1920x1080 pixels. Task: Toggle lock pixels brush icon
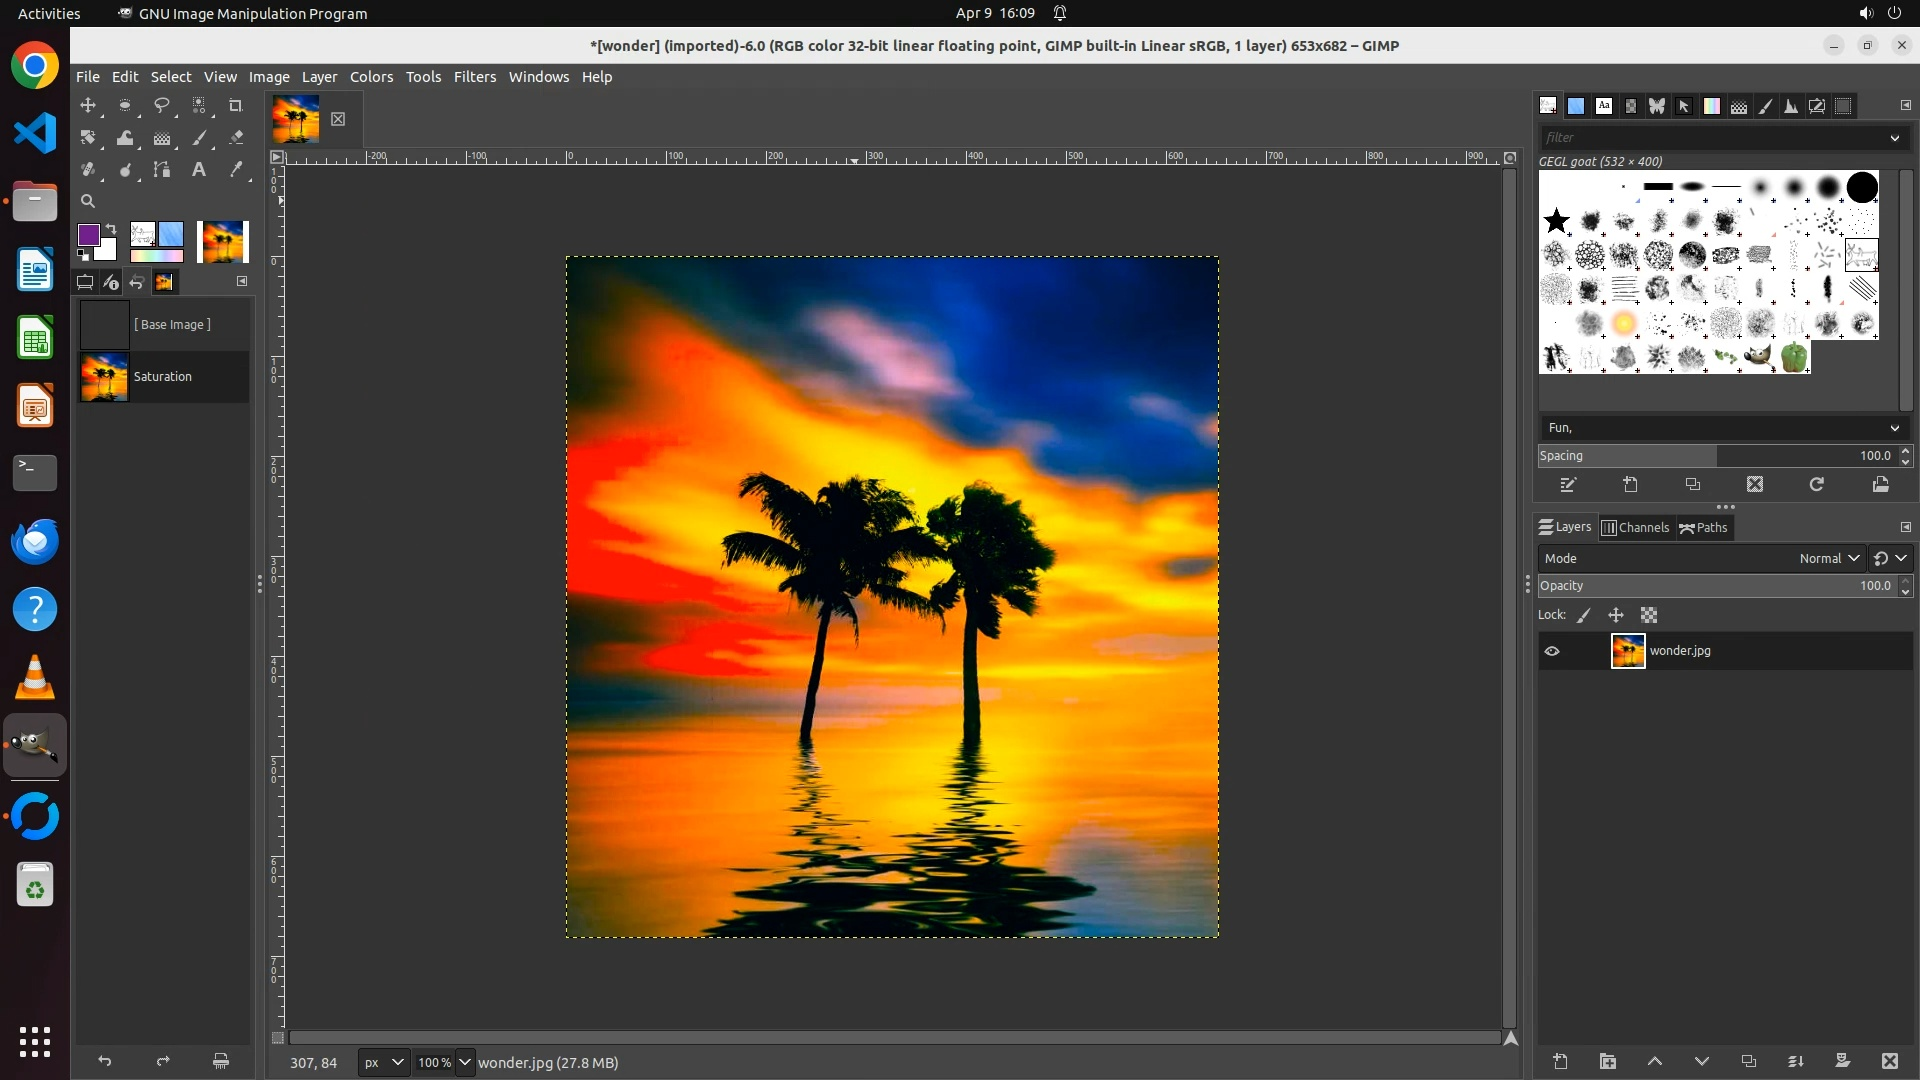tap(1584, 616)
